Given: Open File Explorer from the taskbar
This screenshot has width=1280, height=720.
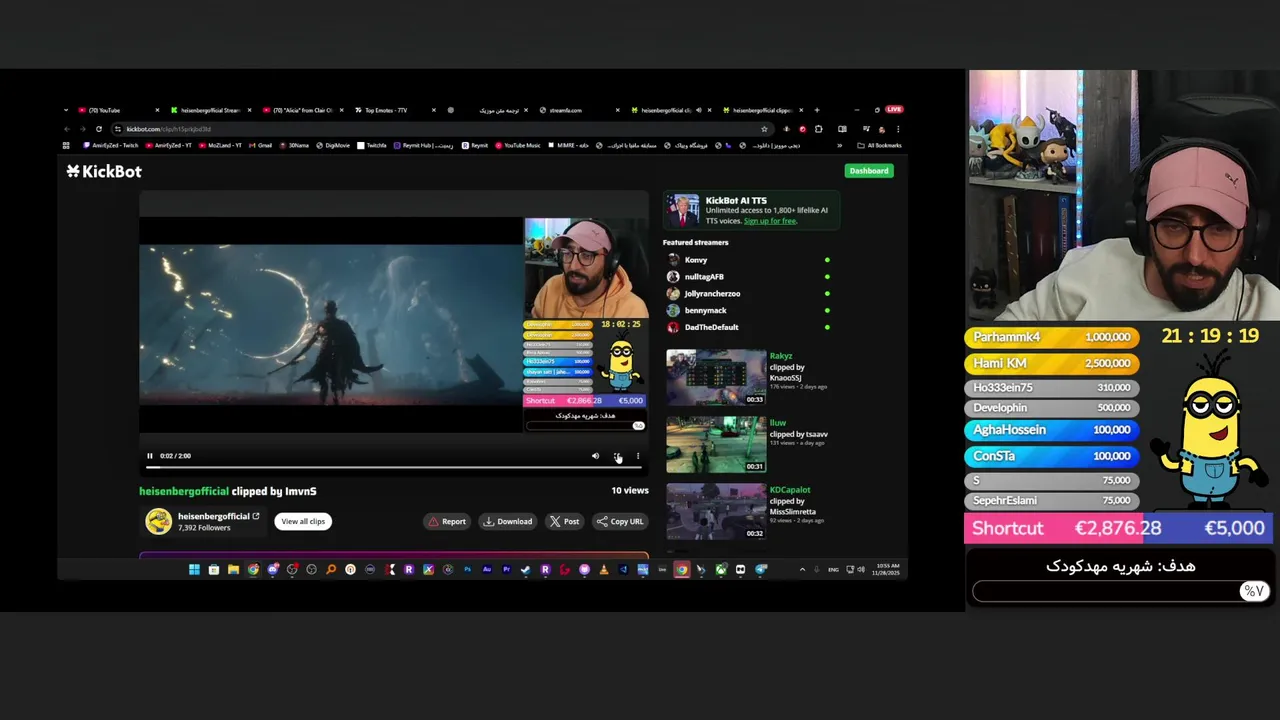Looking at the screenshot, I should pos(233,570).
